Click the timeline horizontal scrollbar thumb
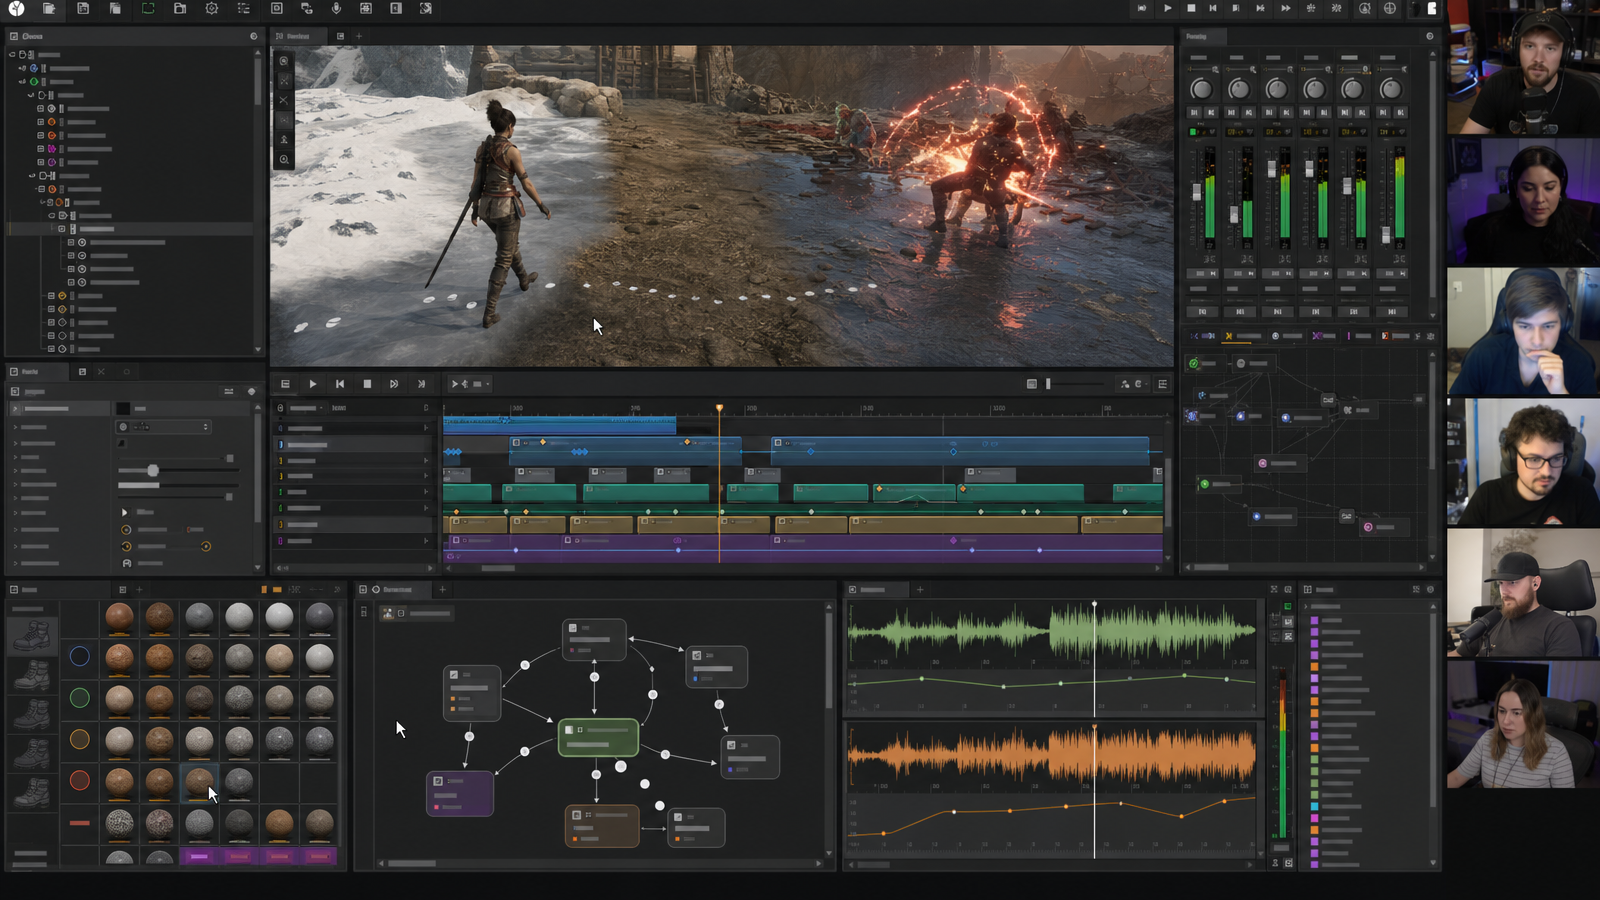 click(x=498, y=568)
